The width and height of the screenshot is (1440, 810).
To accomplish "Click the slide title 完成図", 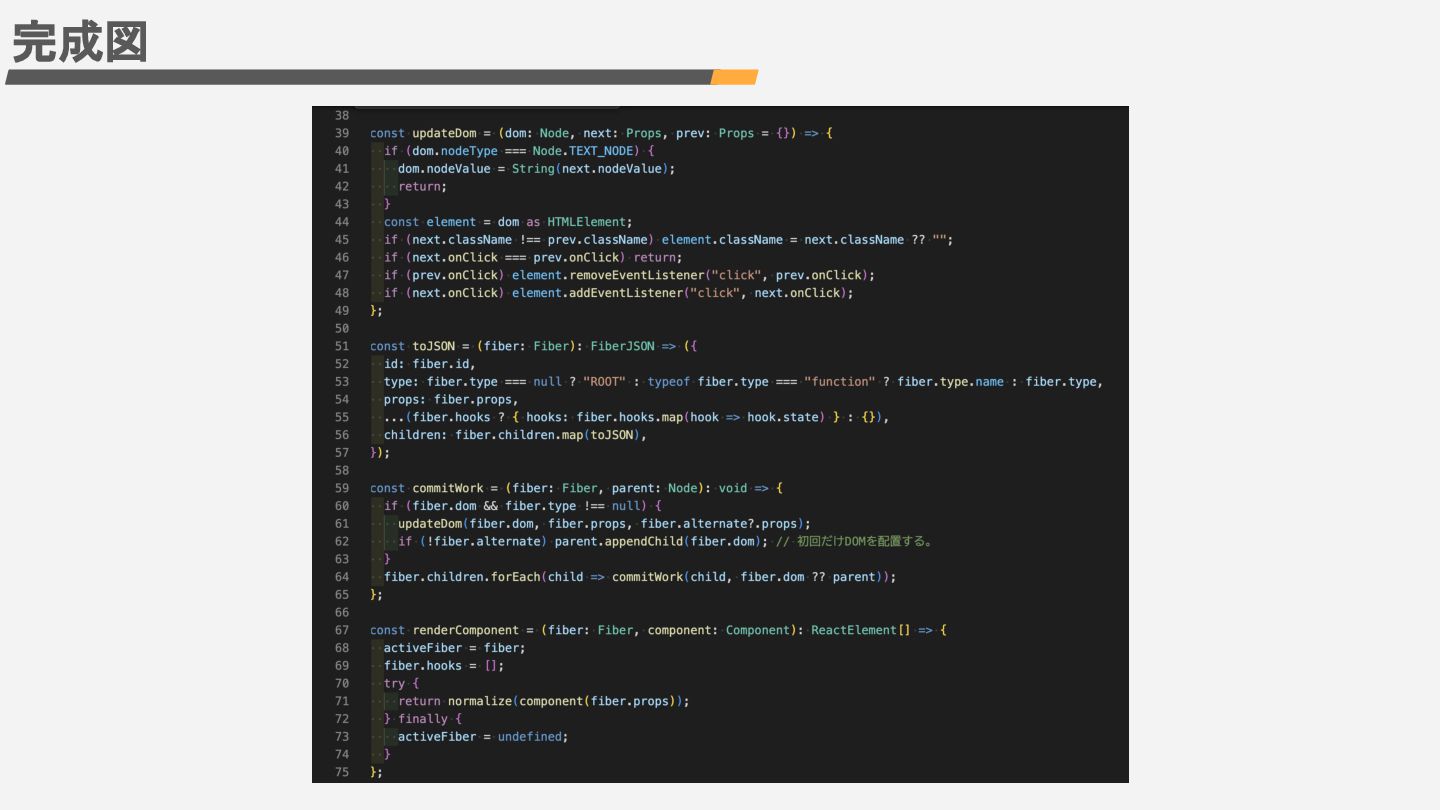I will coord(80,43).
